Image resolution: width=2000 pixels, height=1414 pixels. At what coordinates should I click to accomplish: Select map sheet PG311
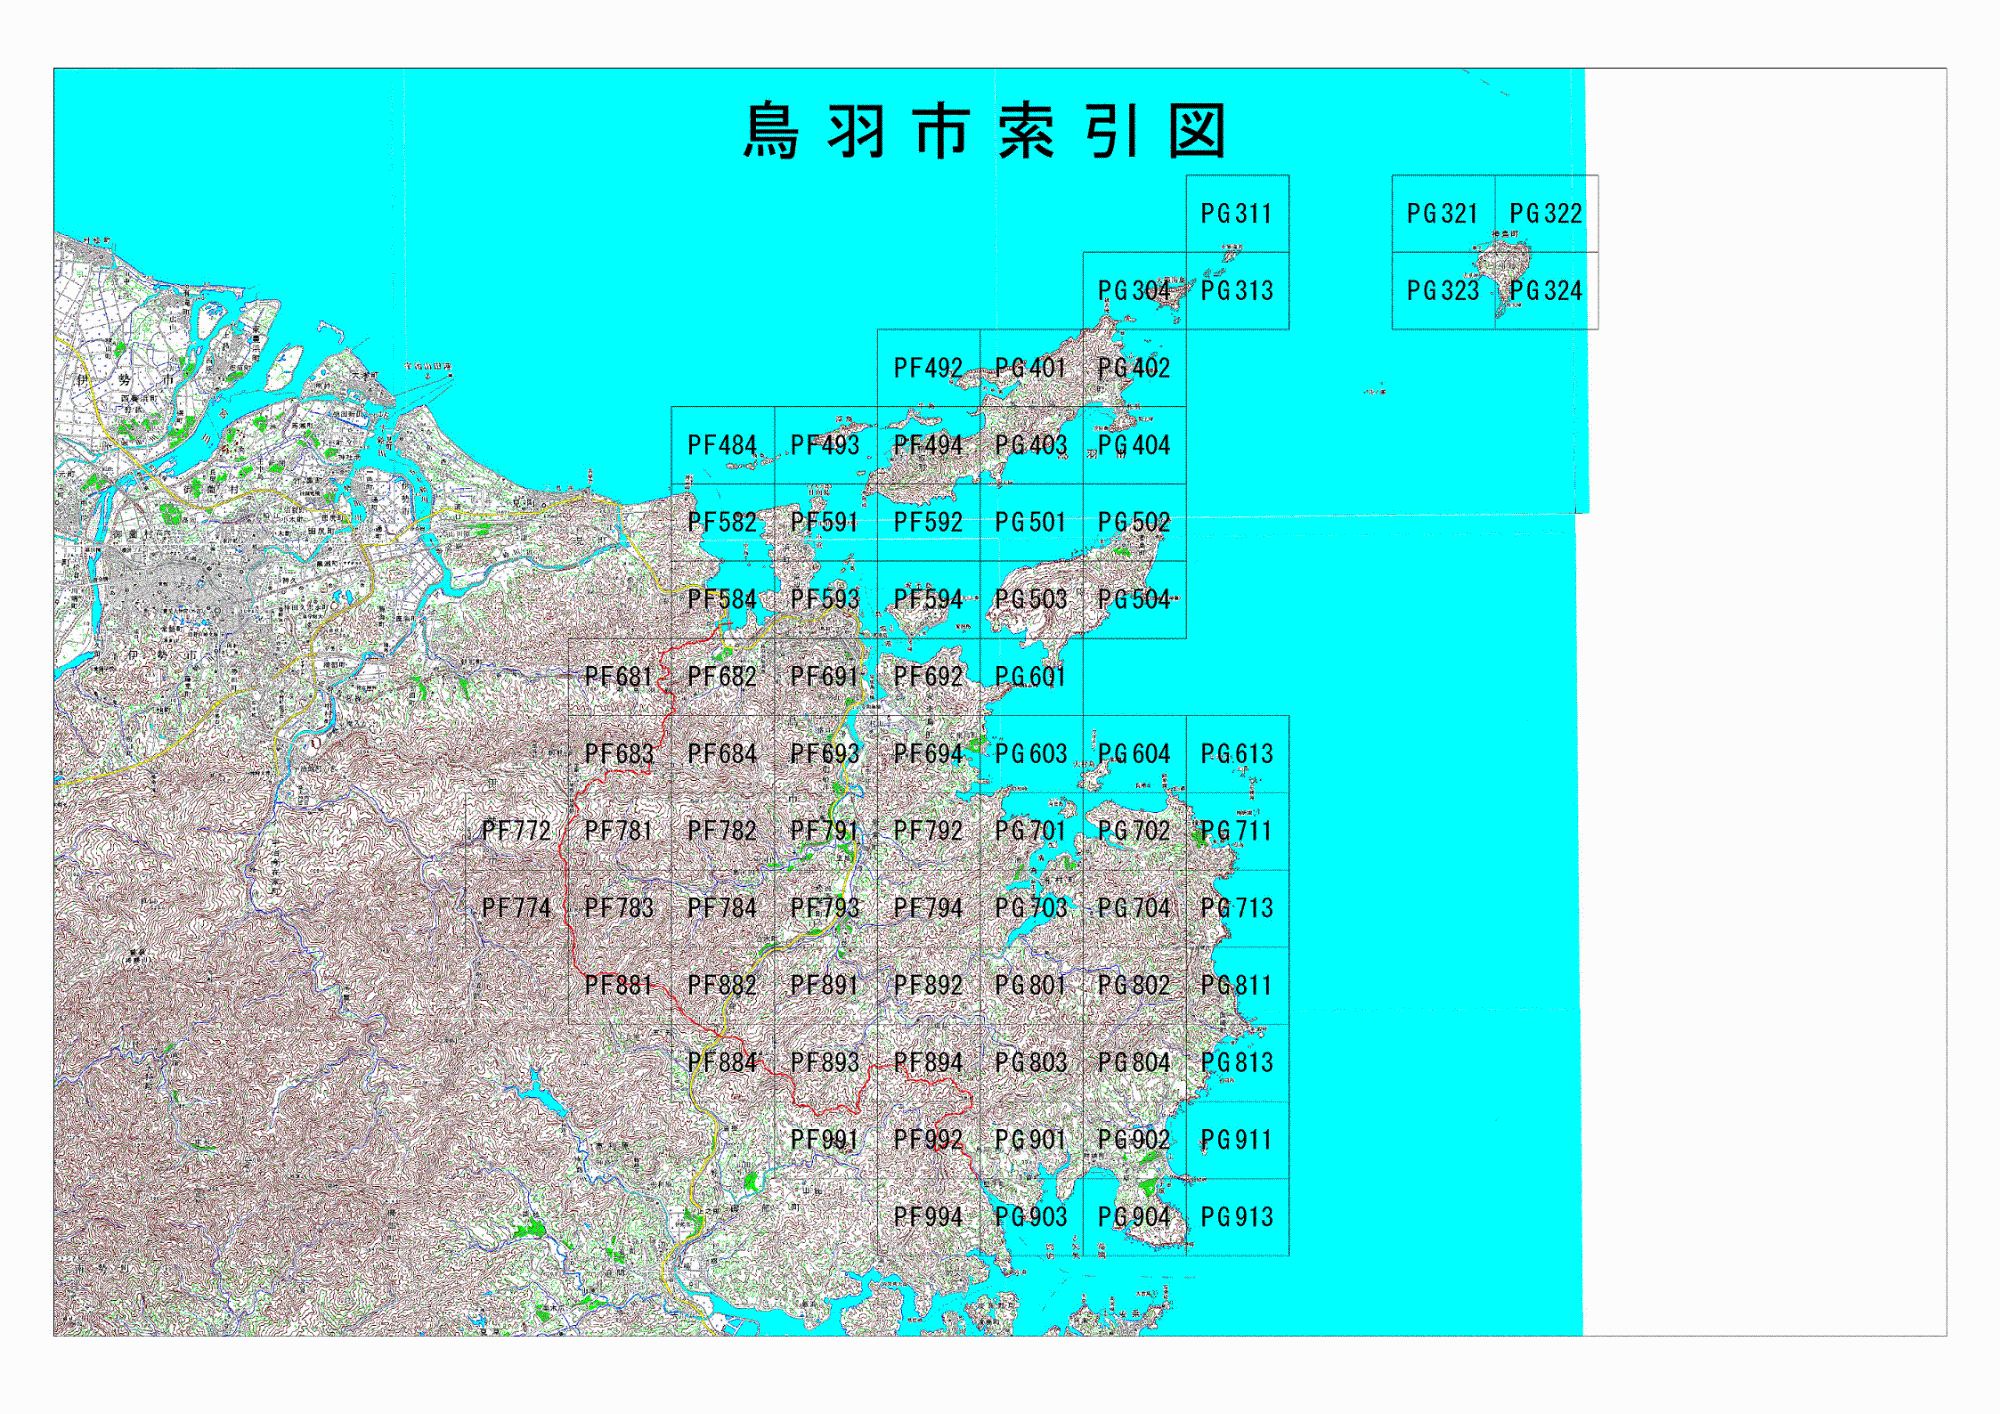tap(1237, 214)
